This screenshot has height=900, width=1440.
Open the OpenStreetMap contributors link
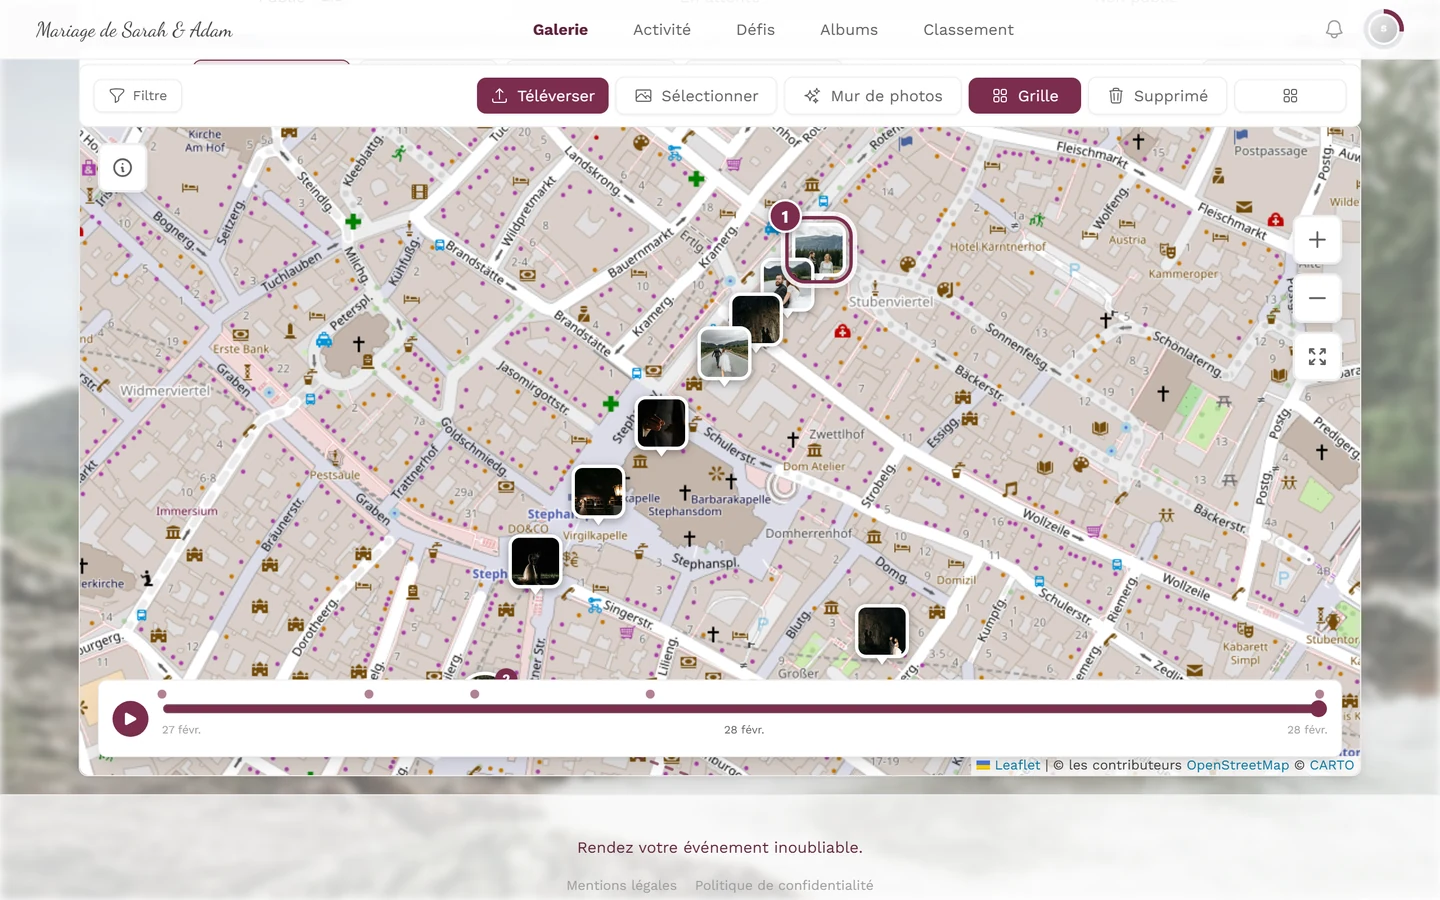coord(1237,765)
